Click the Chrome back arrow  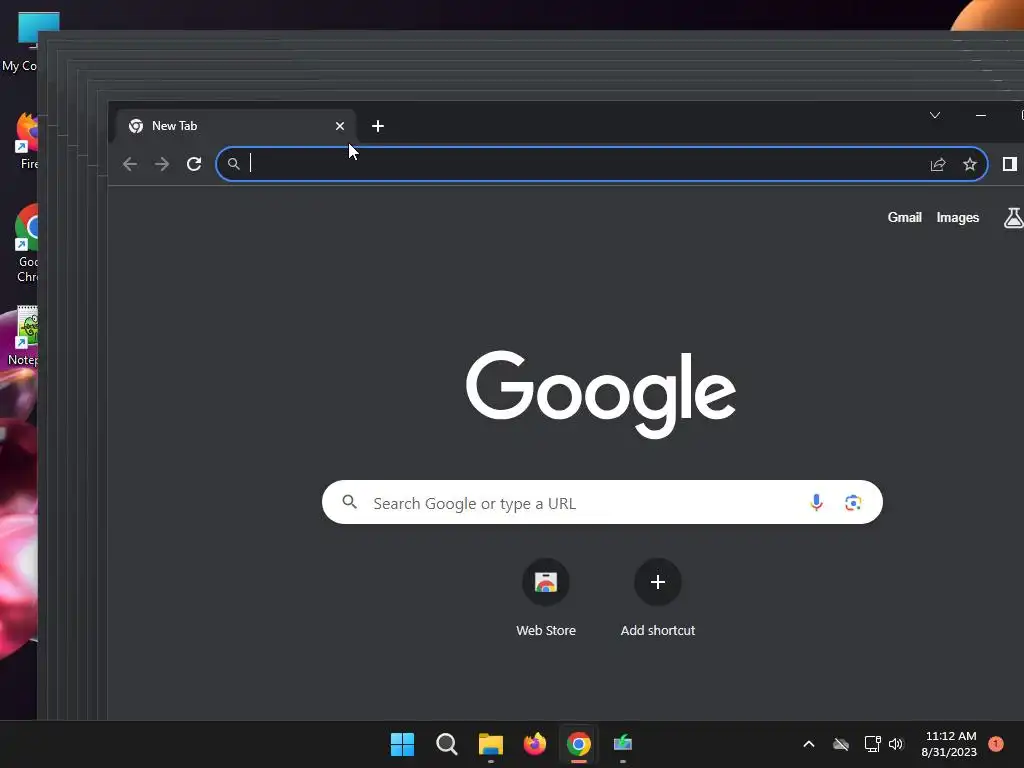tap(130, 164)
